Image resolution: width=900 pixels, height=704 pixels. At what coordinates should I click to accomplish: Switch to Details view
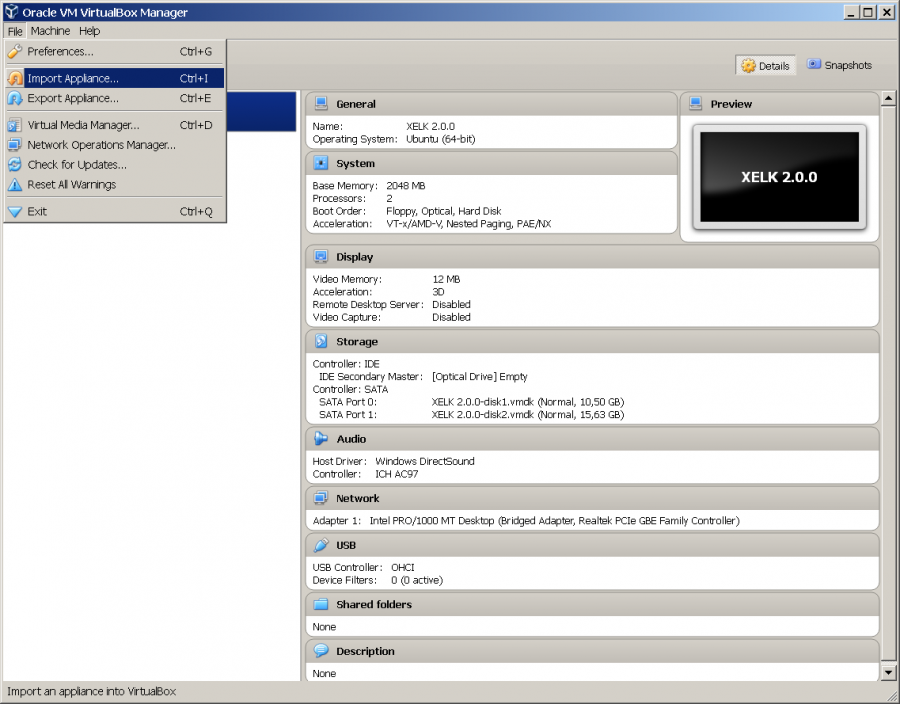pos(765,64)
